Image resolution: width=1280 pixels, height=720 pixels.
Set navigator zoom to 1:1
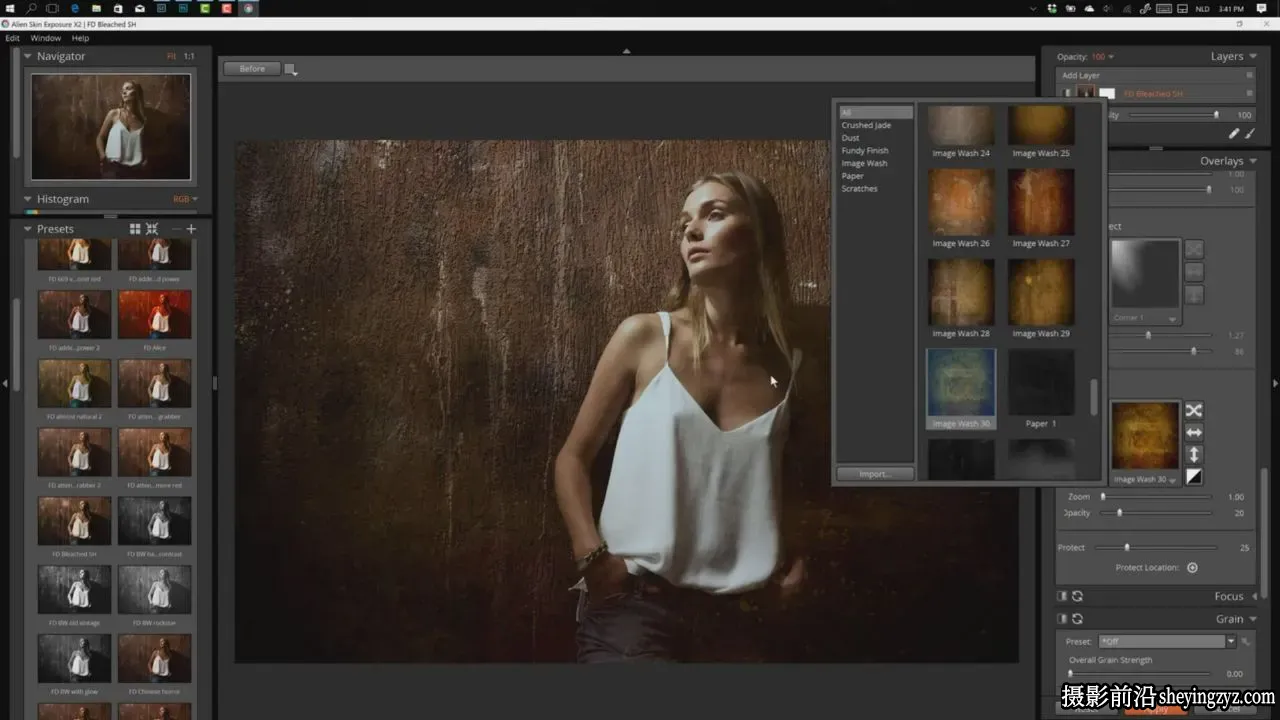coord(189,57)
